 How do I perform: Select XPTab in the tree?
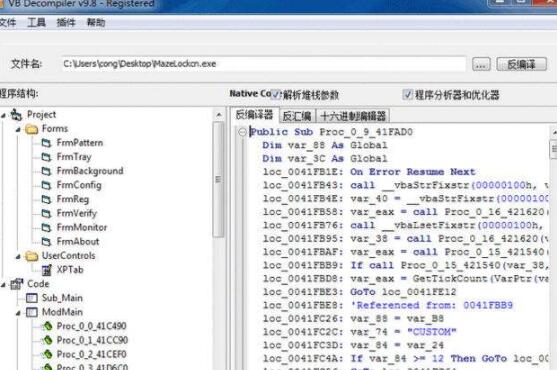(70, 270)
